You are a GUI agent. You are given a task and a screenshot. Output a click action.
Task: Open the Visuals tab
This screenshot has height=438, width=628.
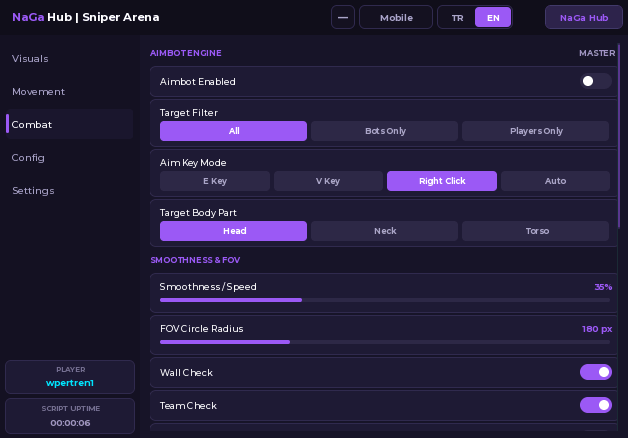[70, 58]
